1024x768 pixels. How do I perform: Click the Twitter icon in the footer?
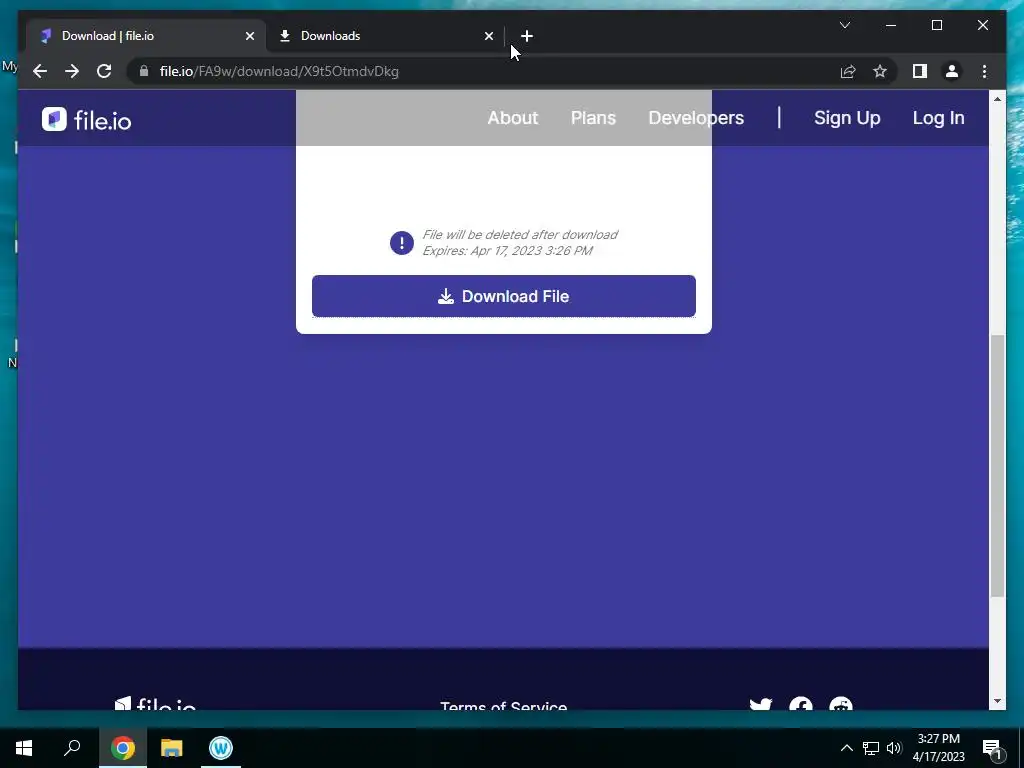(761, 705)
